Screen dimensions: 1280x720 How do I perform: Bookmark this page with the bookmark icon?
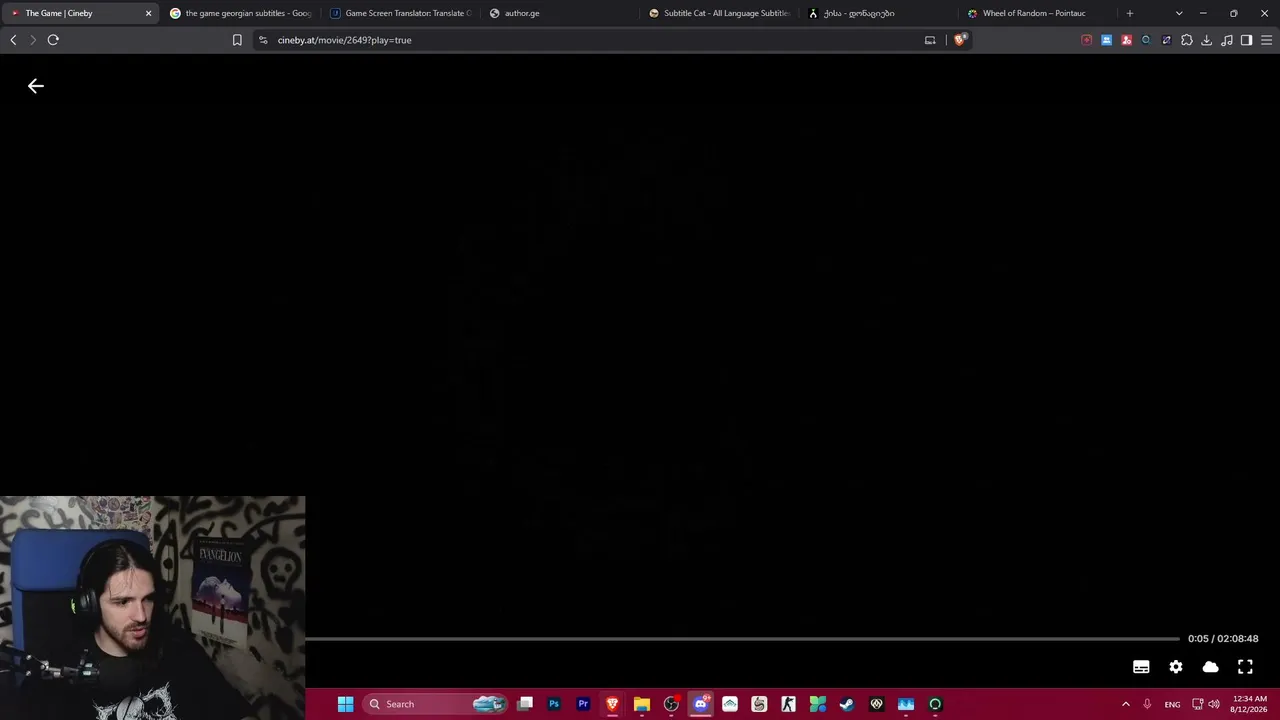click(237, 40)
